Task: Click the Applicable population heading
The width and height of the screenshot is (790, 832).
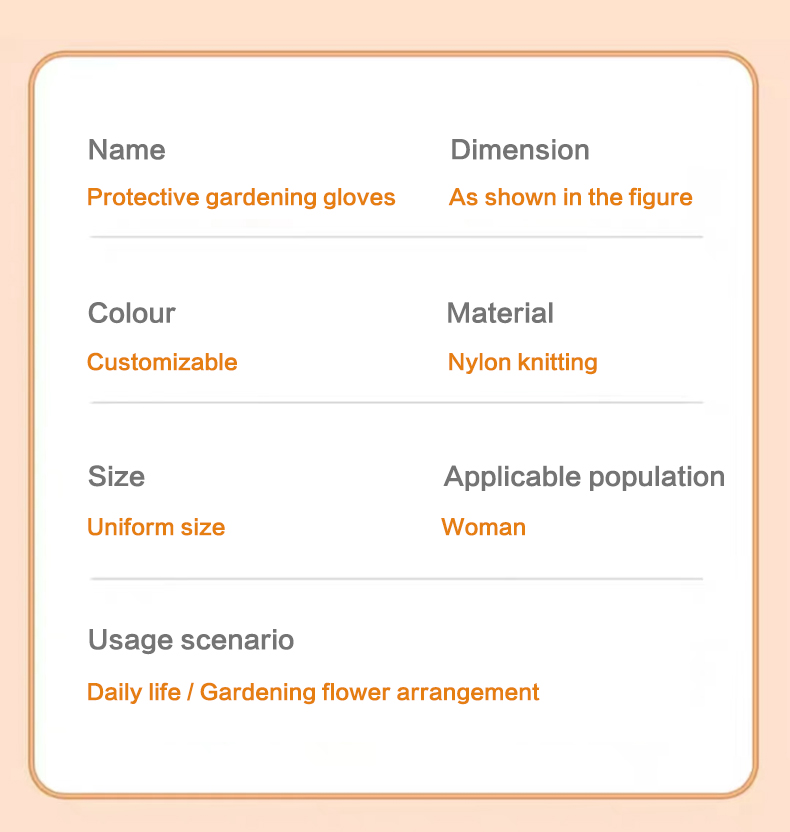Action: [585, 478]
